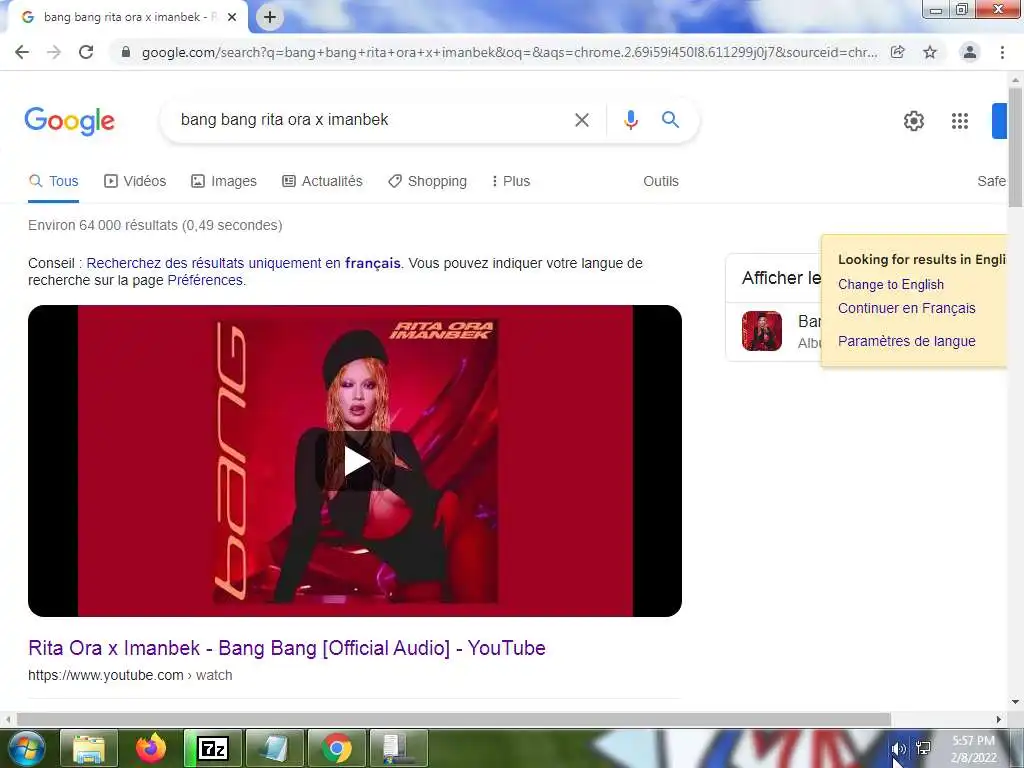Screen dimensions: 1024x768
Task: Click the horizontal scrollbar thumb
Action: (453, 720)
